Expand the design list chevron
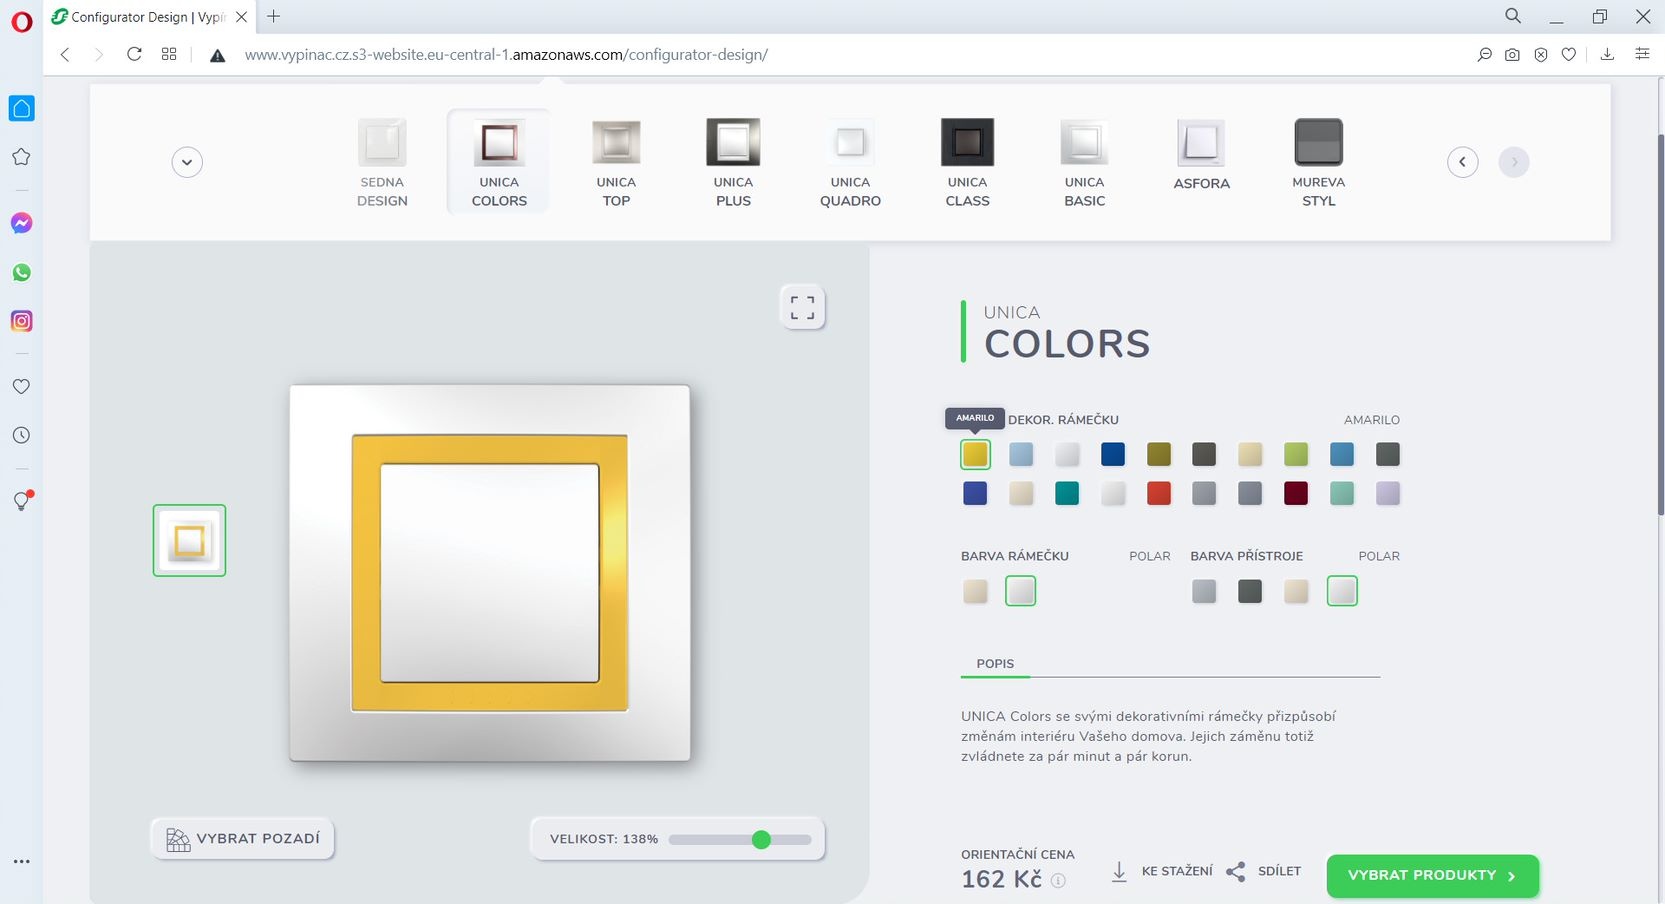 [x=187, y=162]
